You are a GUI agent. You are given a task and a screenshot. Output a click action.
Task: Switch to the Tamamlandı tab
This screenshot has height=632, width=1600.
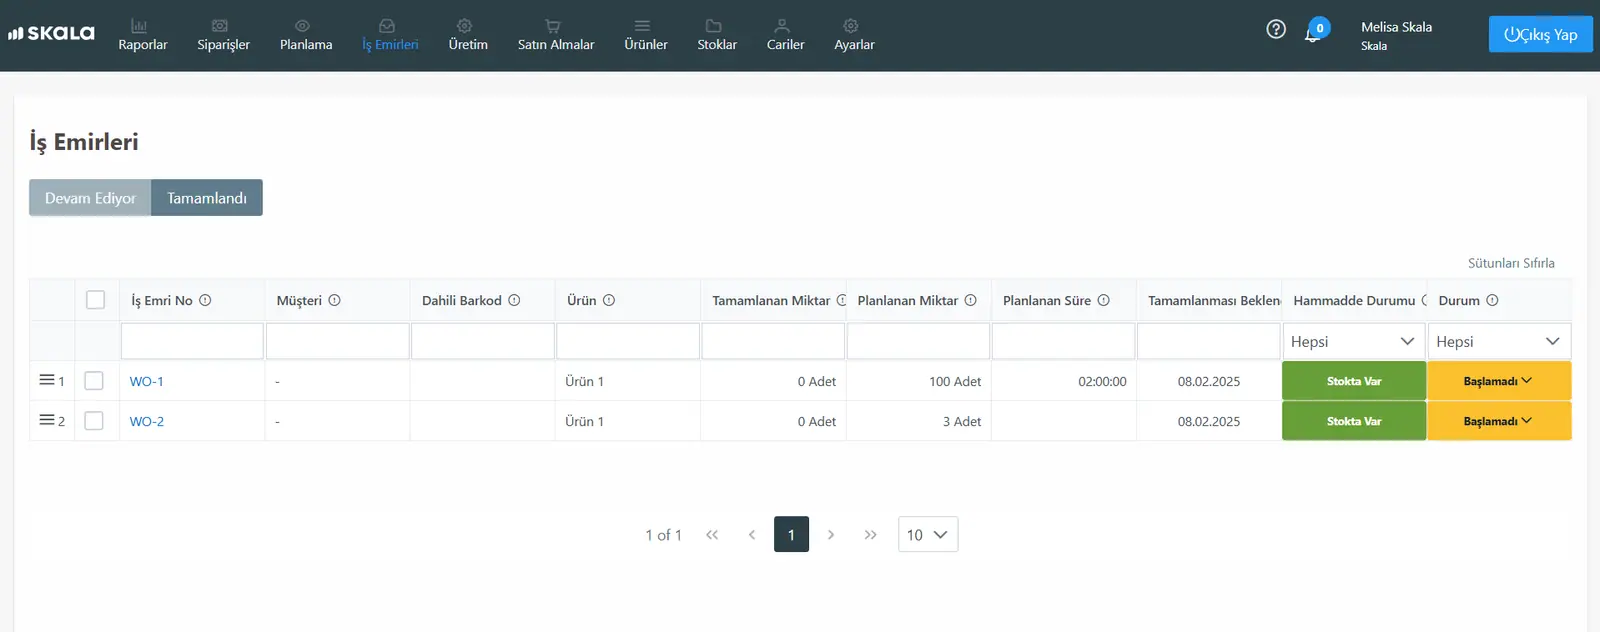207,198
